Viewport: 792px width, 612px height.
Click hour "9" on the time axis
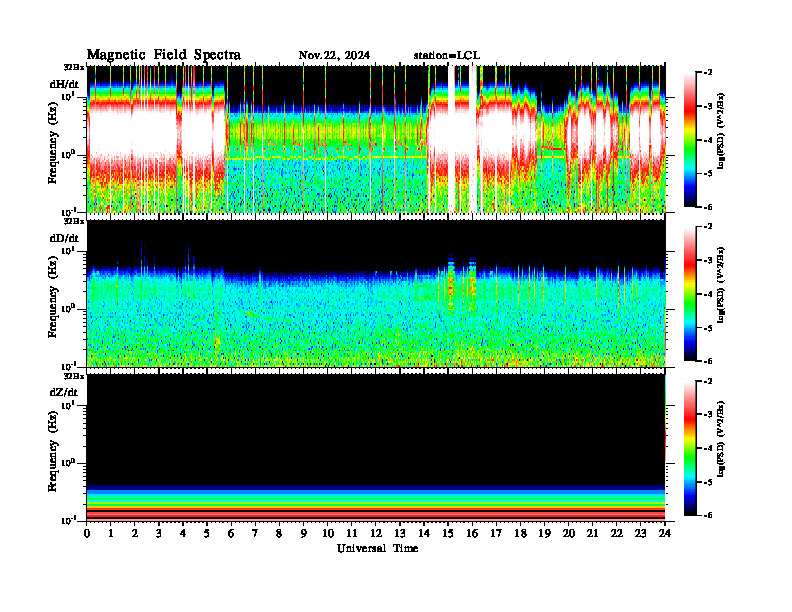[x=304, y=533]
